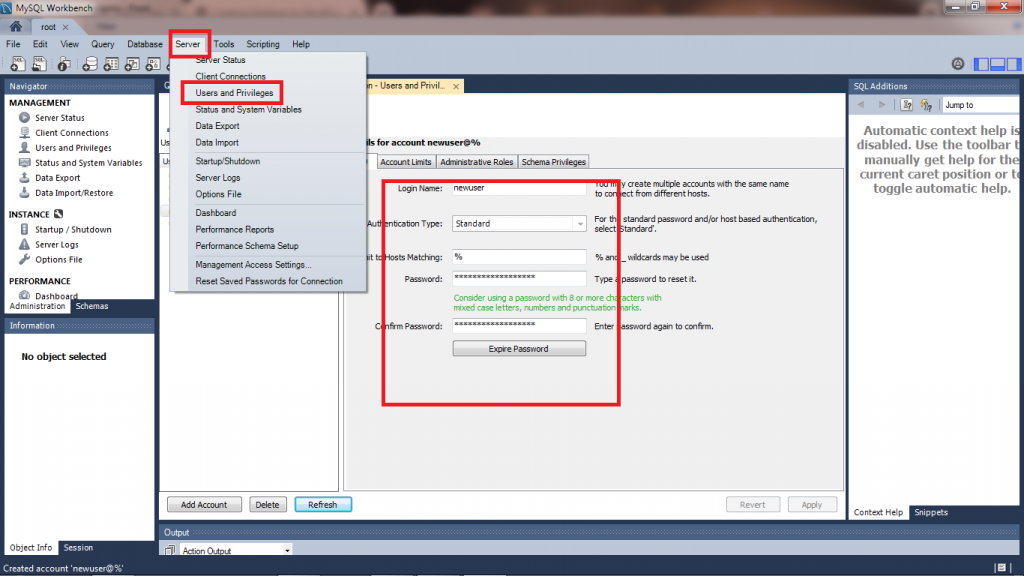Click the manual context help icon
The image size is (1024, 576).
click(x=907, y=104)
